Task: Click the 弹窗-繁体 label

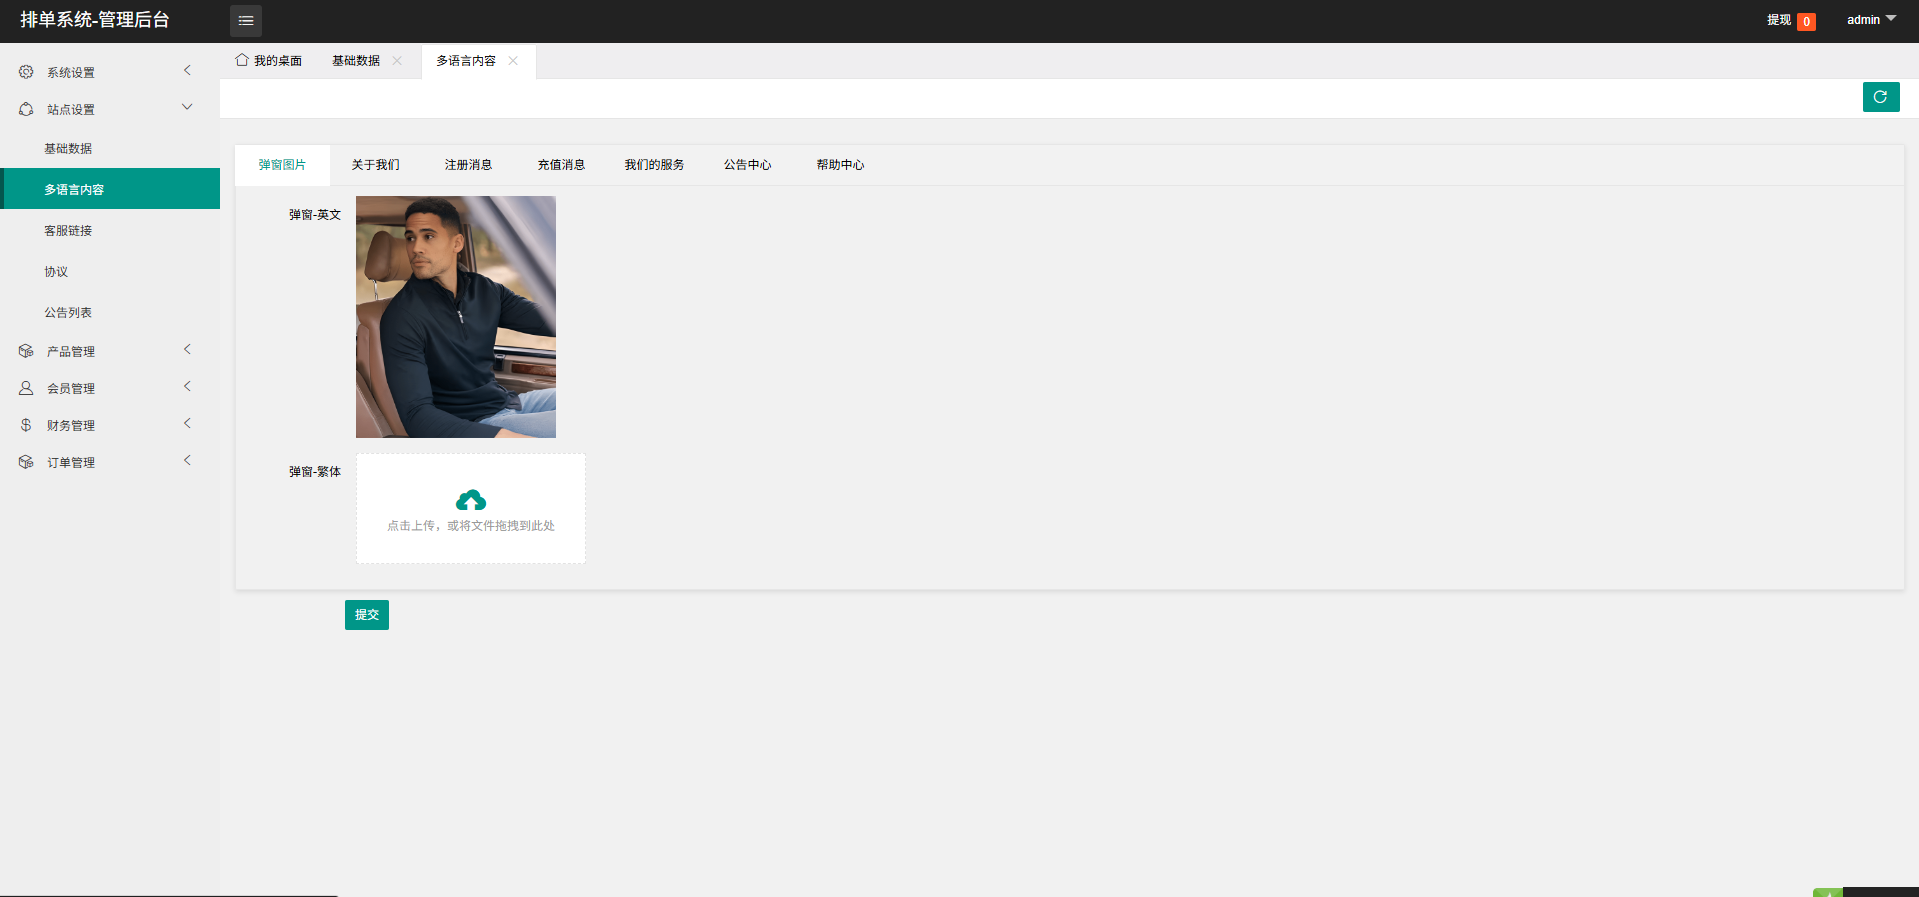Action: 315,472
